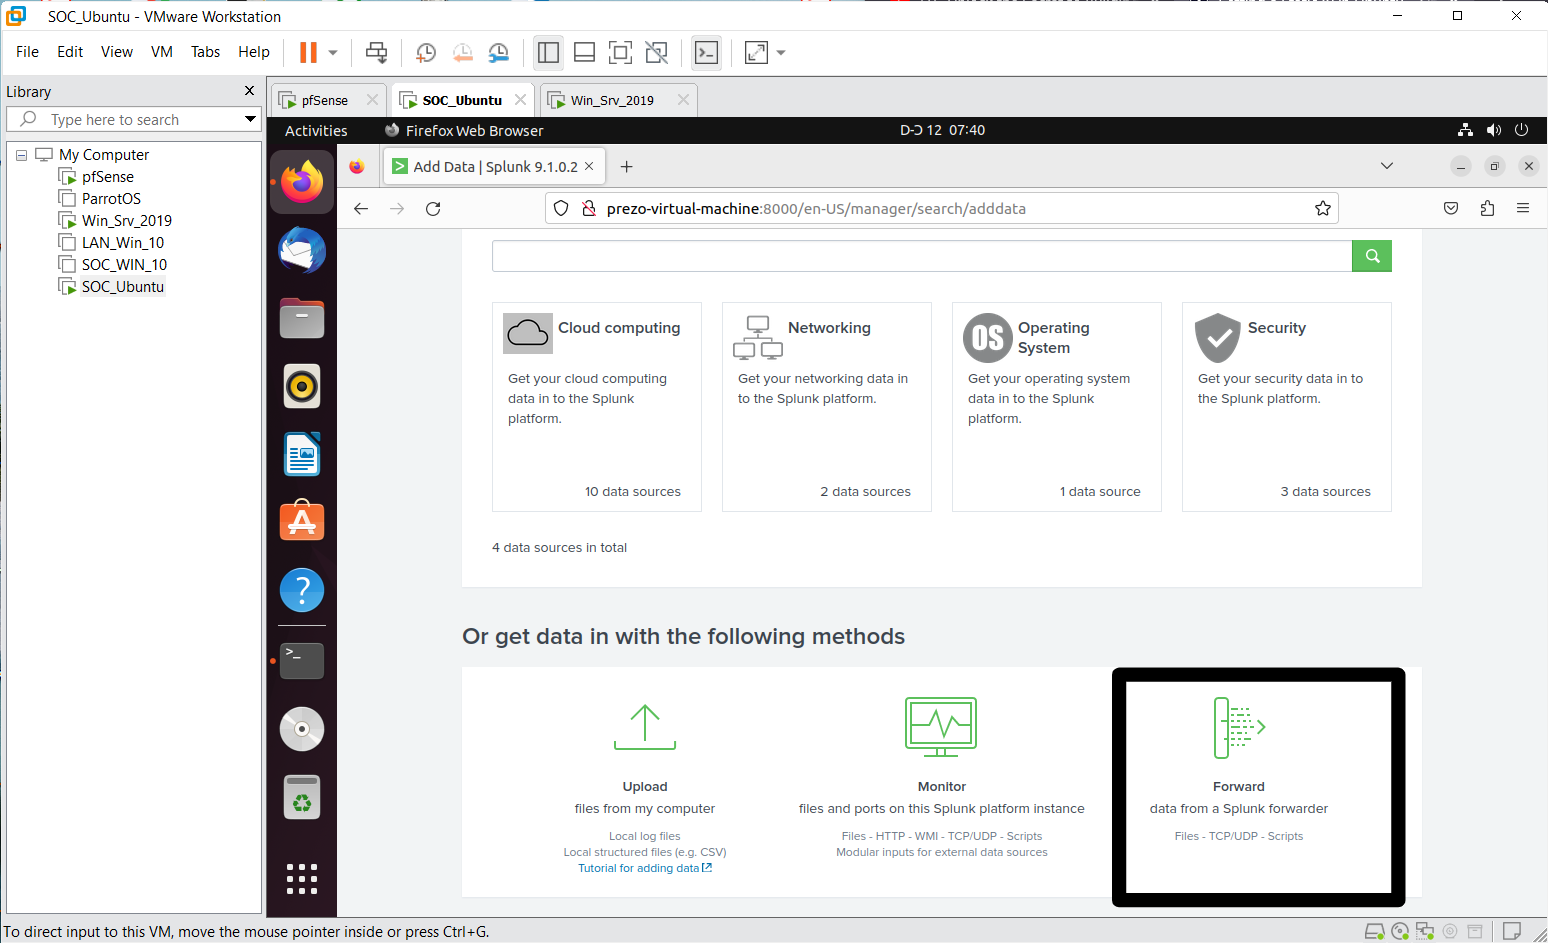Go back in Firefox history

coord(361,208)
